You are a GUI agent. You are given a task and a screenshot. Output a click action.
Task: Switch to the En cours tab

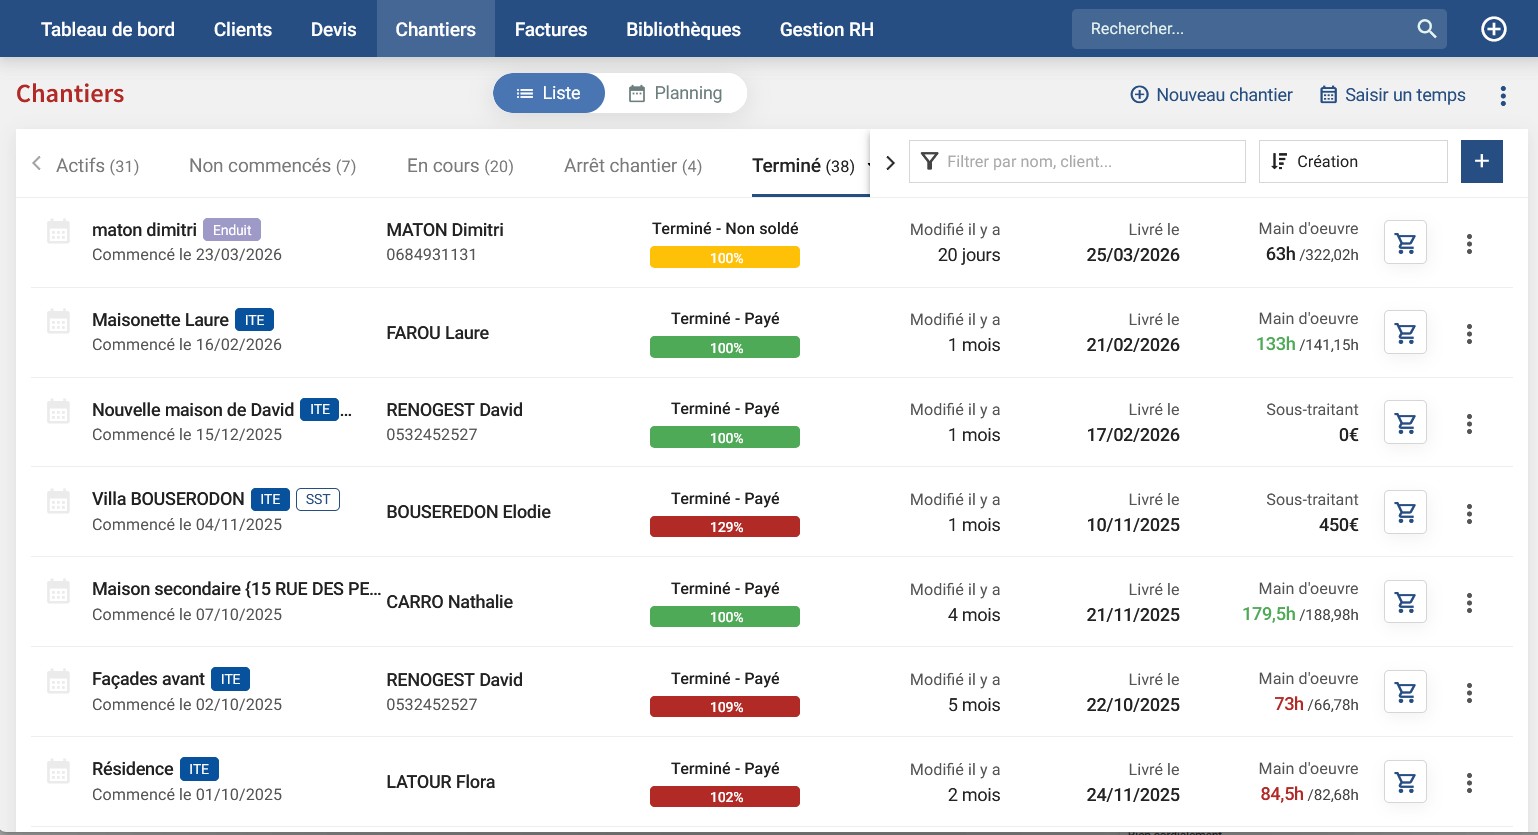click(460, 166)
